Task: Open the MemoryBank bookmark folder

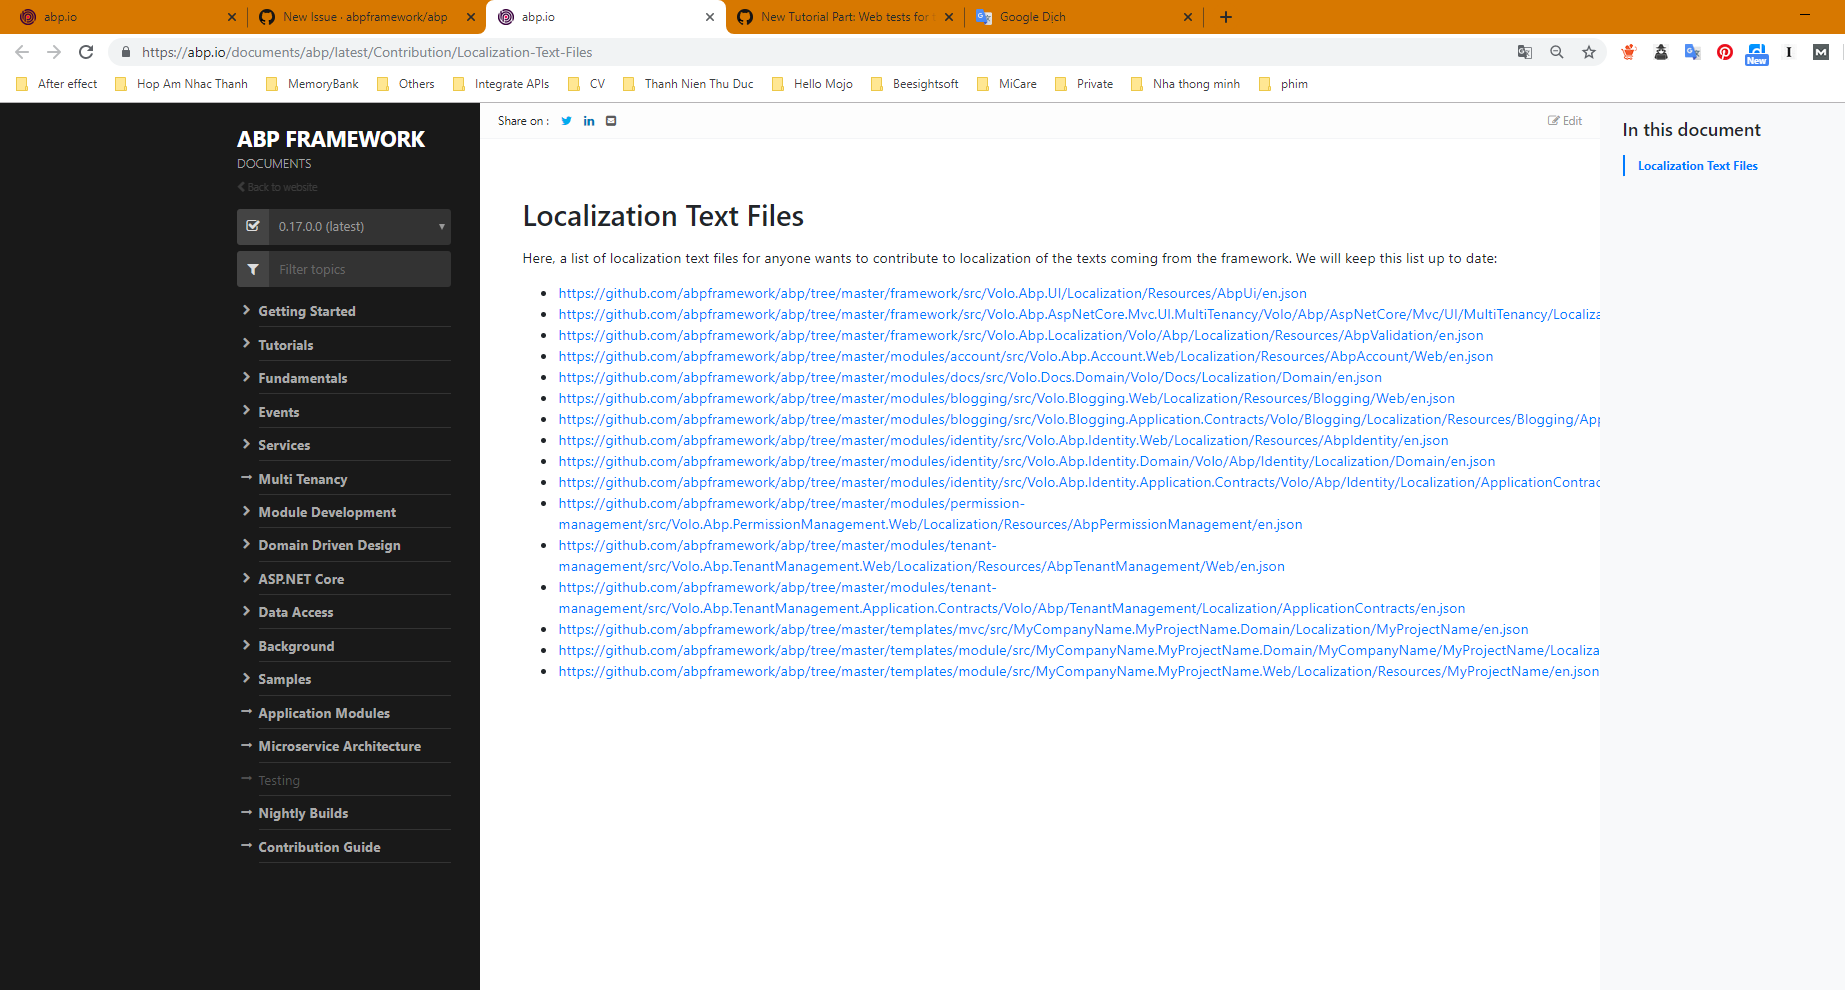Action: 312,84
